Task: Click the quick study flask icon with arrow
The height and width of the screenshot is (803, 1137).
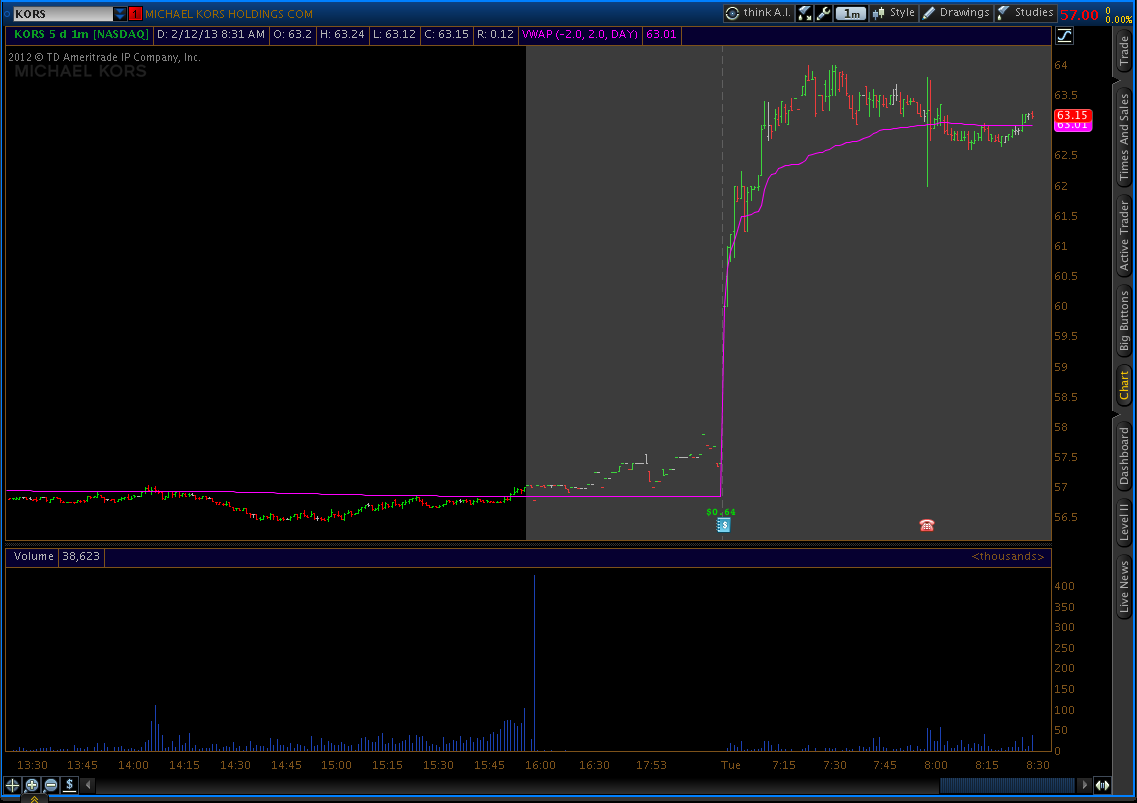Action: [804, 13]
